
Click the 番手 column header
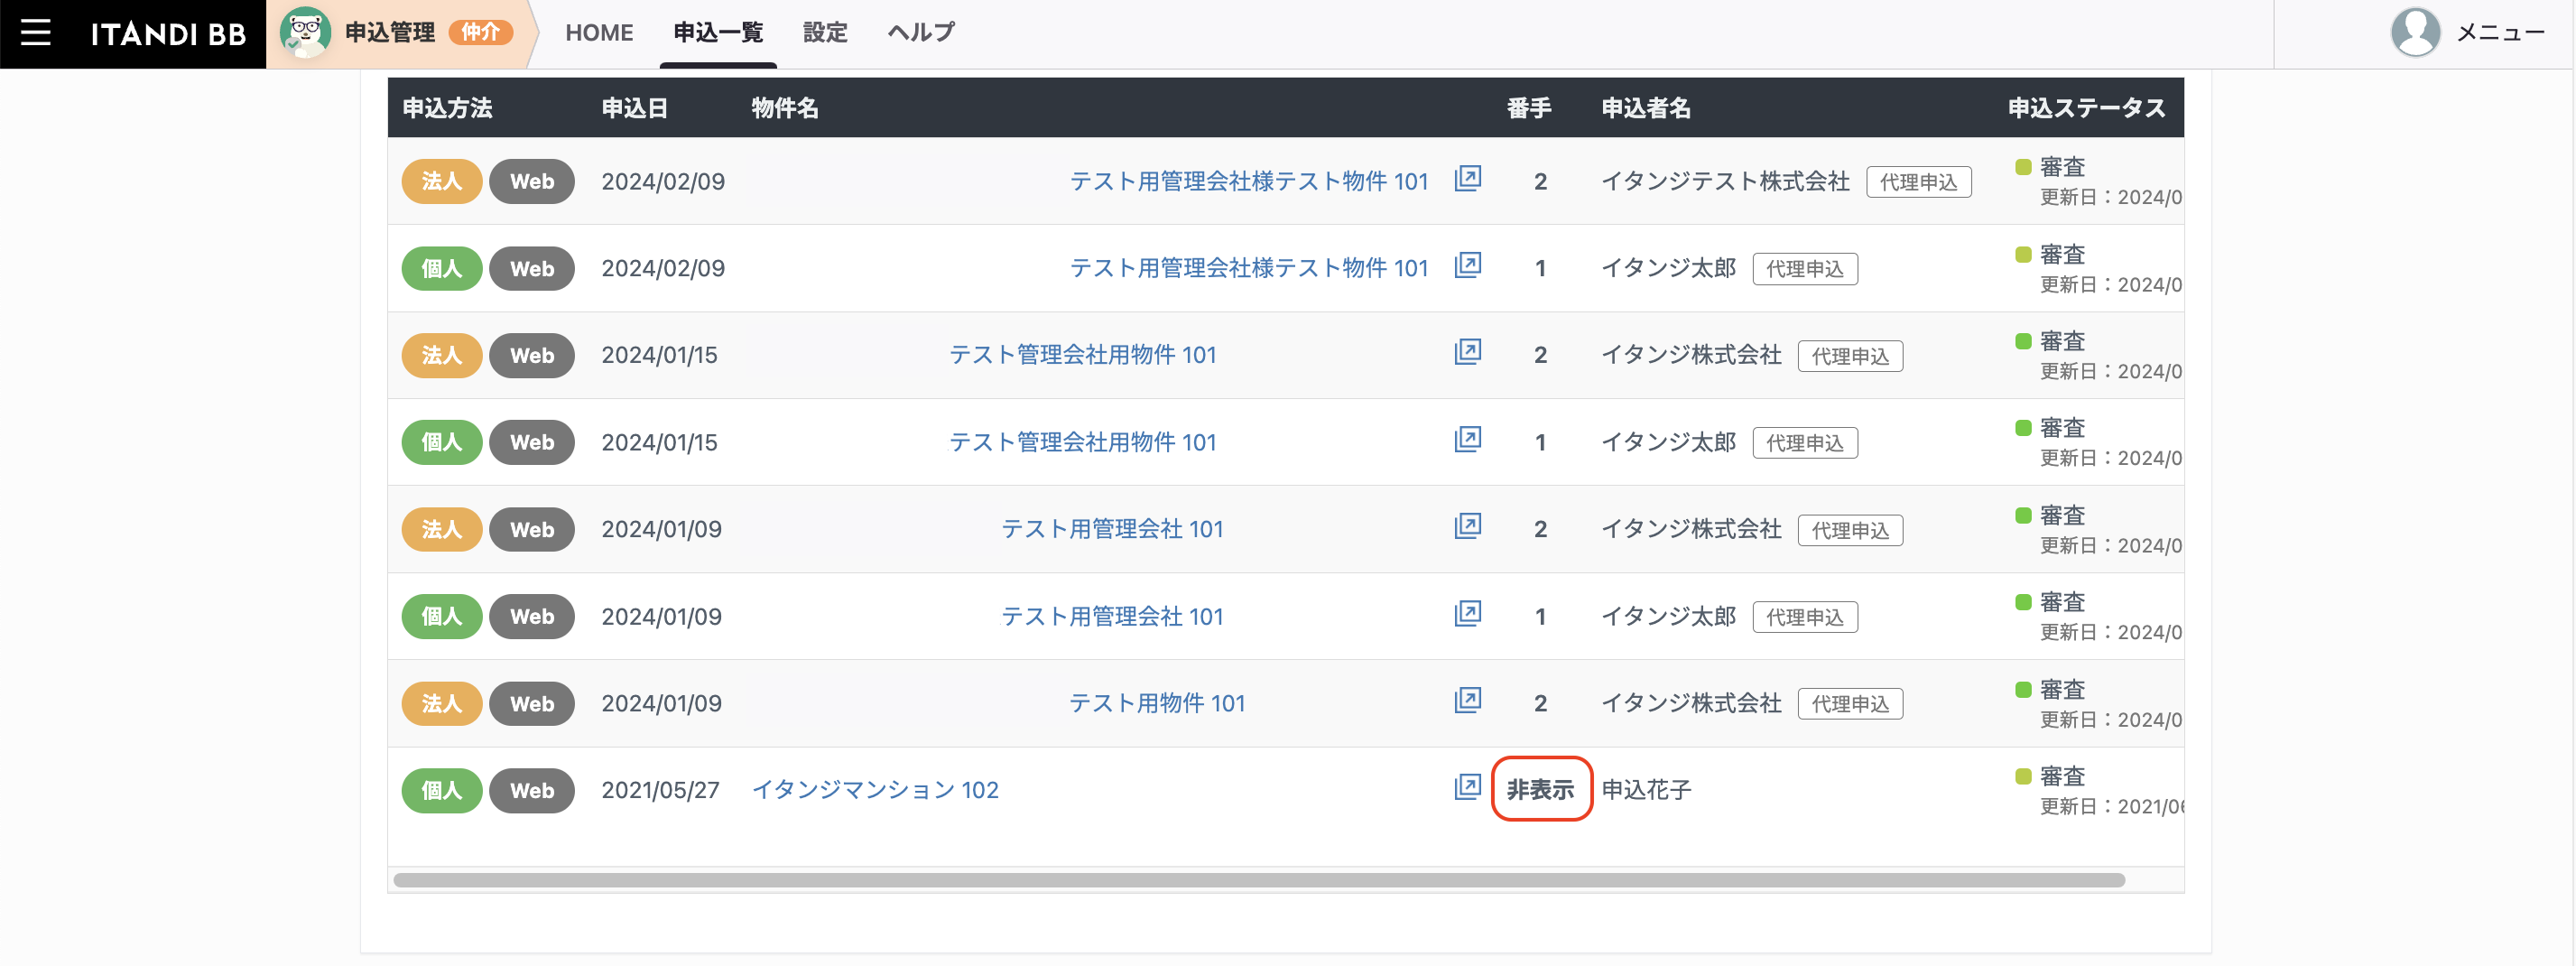click(x=1529, y=108)
